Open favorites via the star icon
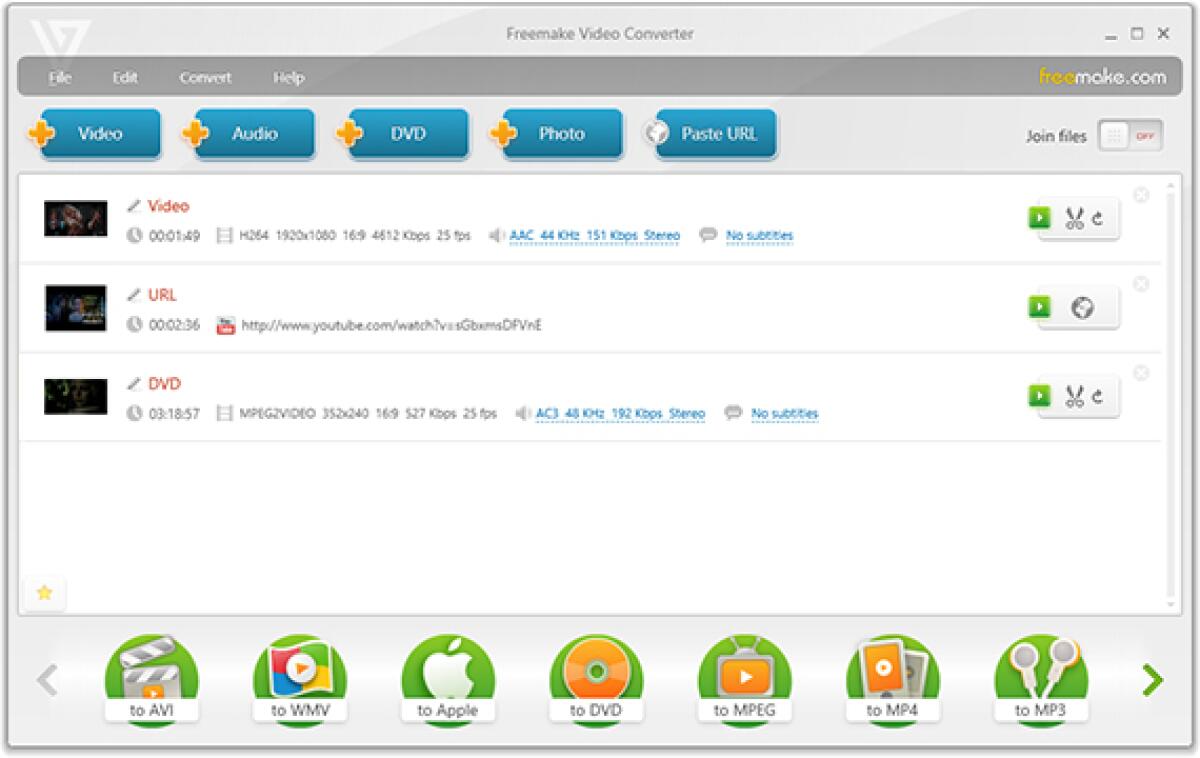This screenshot has height=758, width=1200. (44, 593)
